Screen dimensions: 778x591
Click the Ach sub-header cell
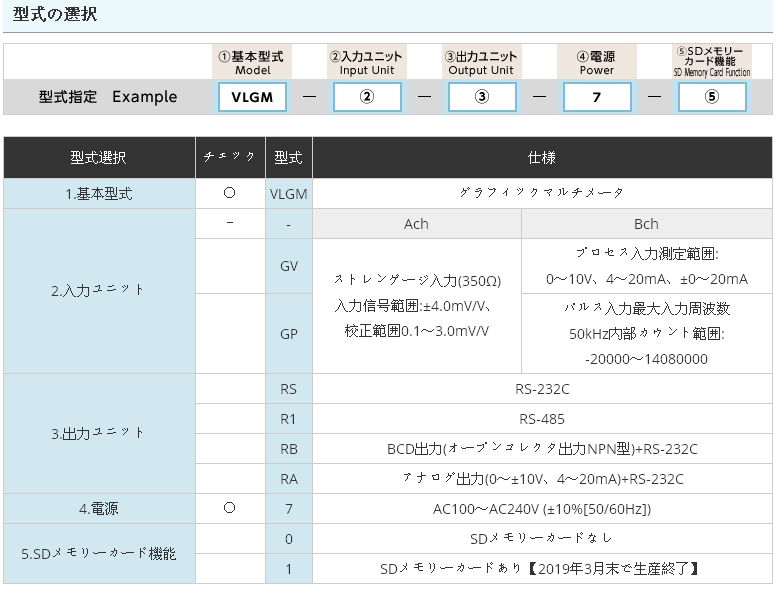(416, 224)
